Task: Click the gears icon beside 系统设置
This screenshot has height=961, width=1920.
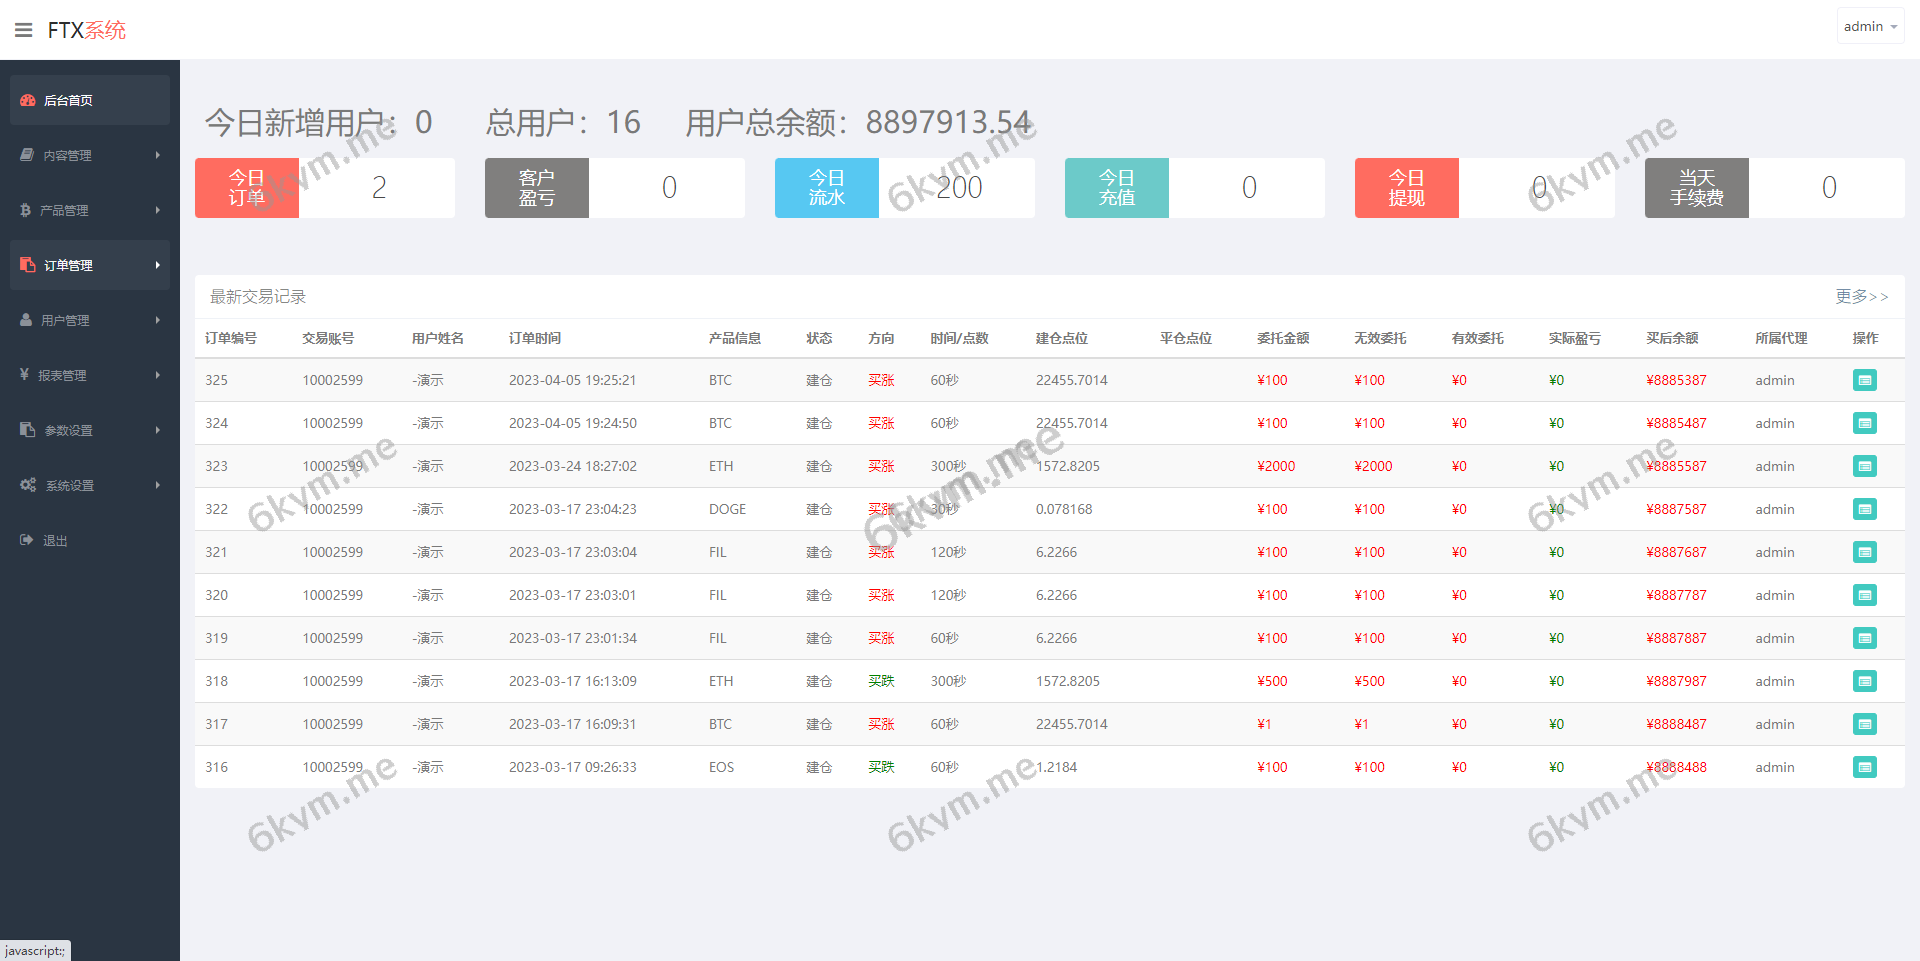Action: coord(28,485)
